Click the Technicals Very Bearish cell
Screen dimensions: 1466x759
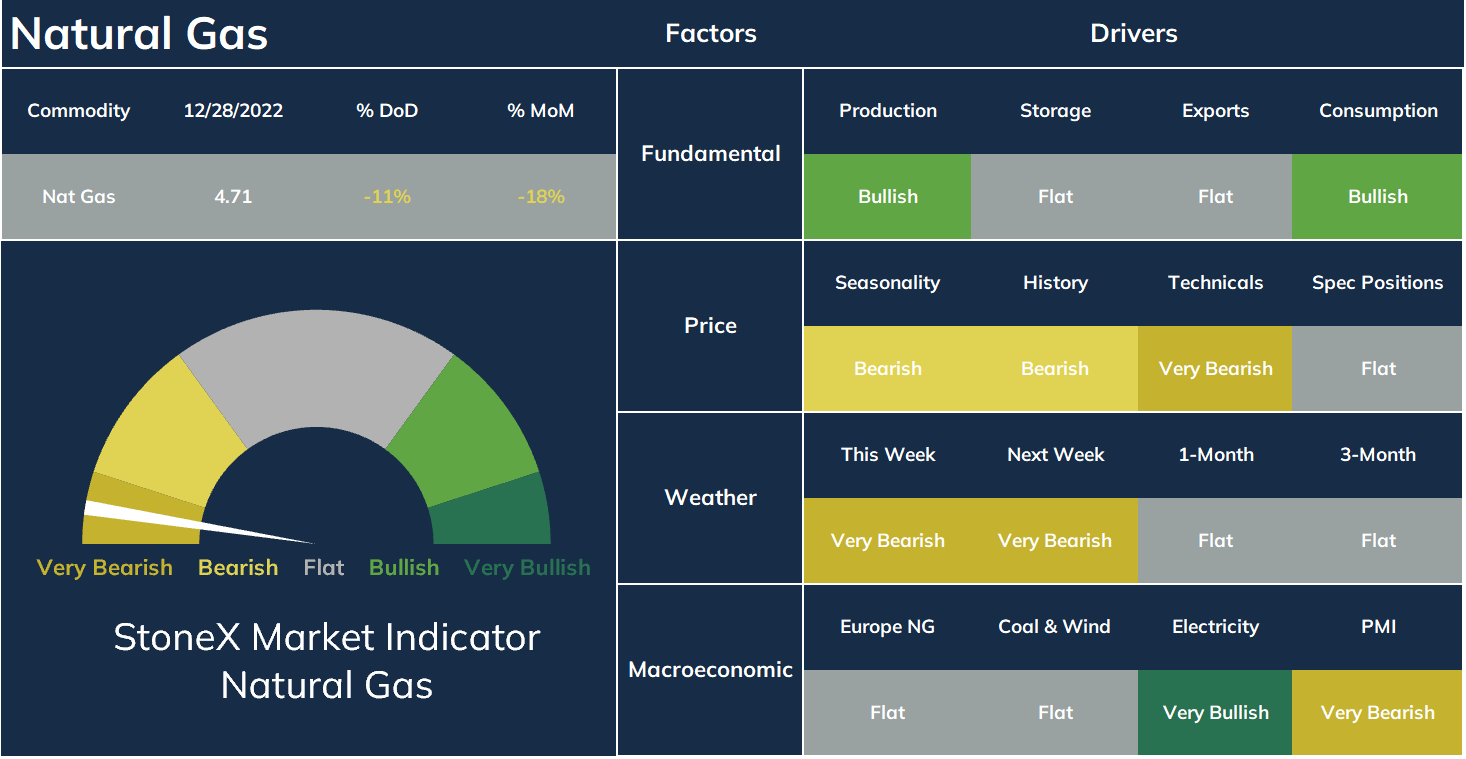pyautogui.click(x=1215, y=369)
